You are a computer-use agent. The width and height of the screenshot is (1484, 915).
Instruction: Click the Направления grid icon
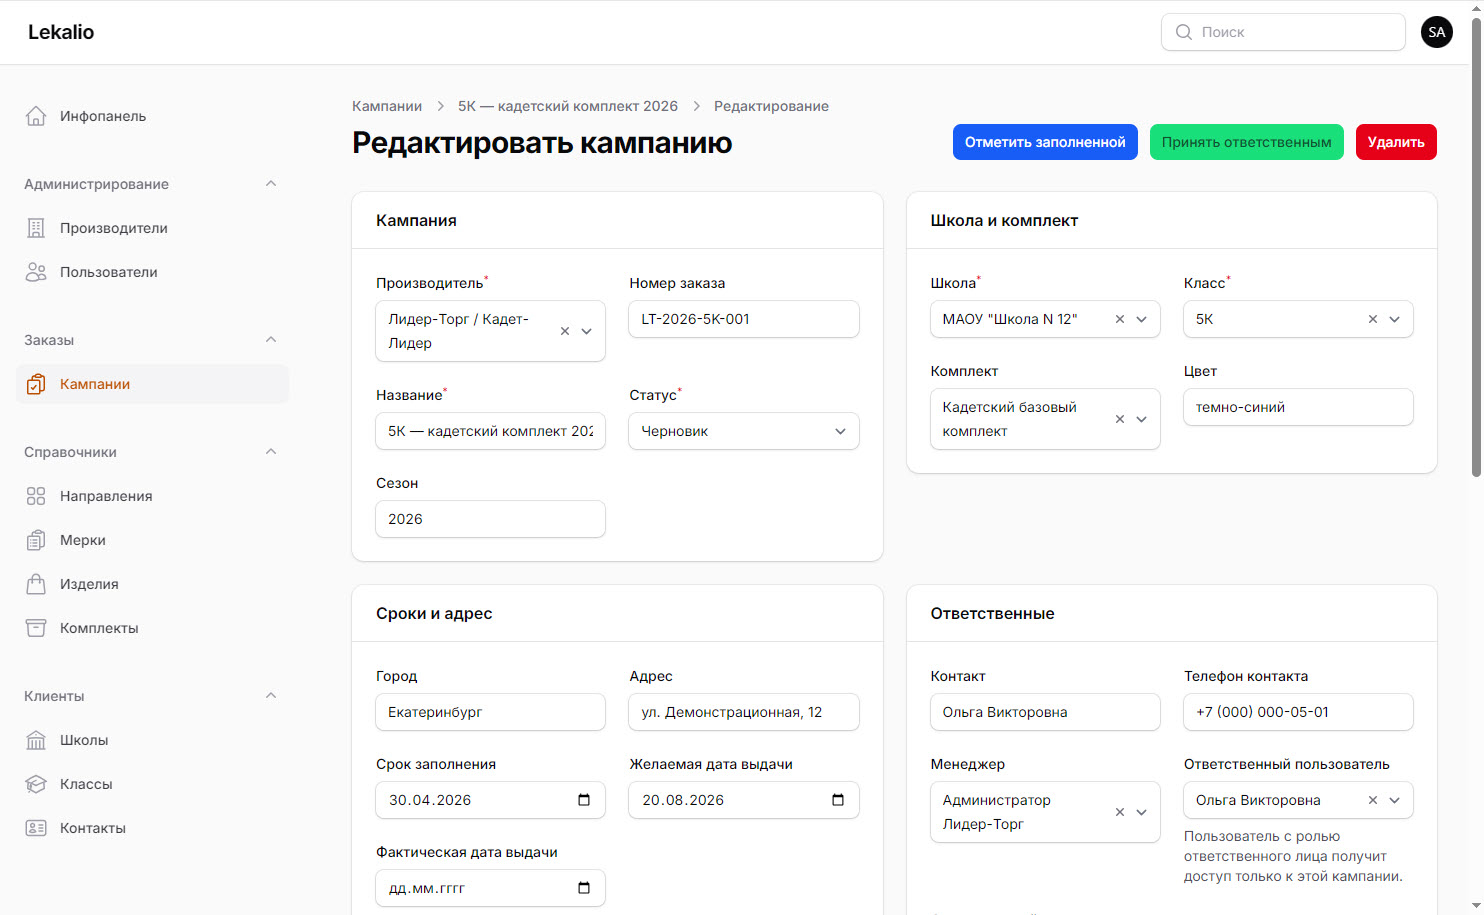[x=36, y=496]
